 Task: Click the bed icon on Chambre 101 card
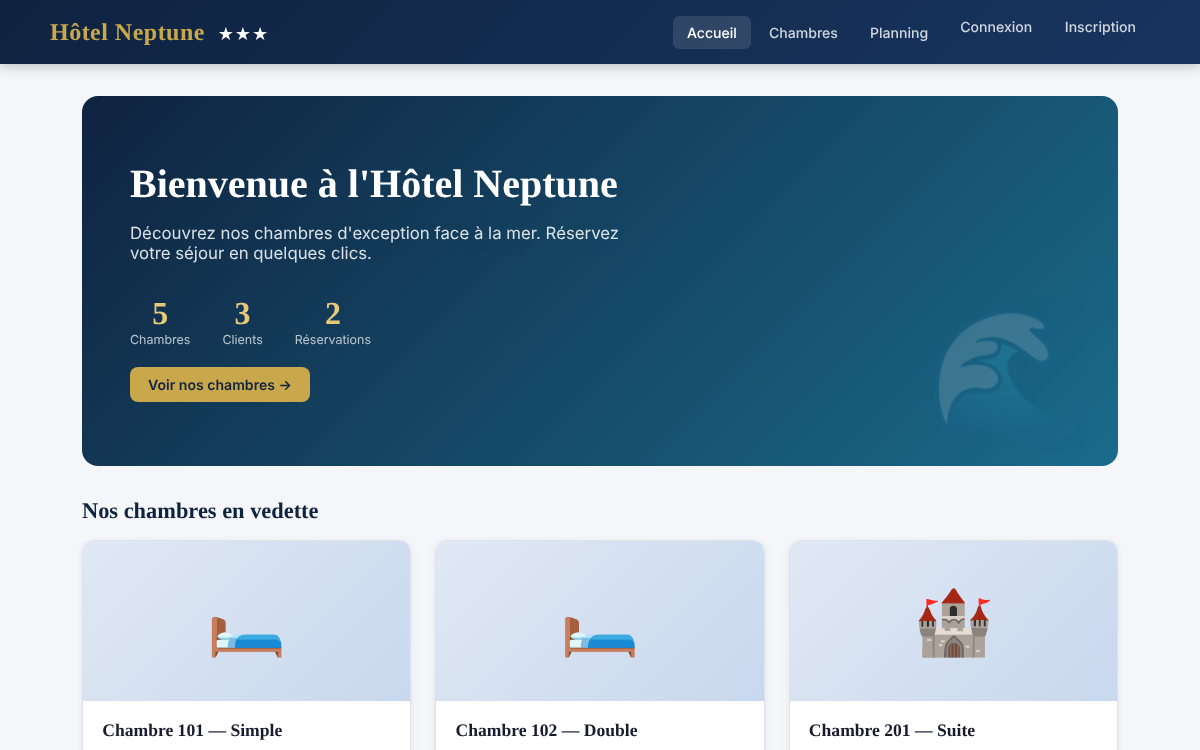pos(246,635)
